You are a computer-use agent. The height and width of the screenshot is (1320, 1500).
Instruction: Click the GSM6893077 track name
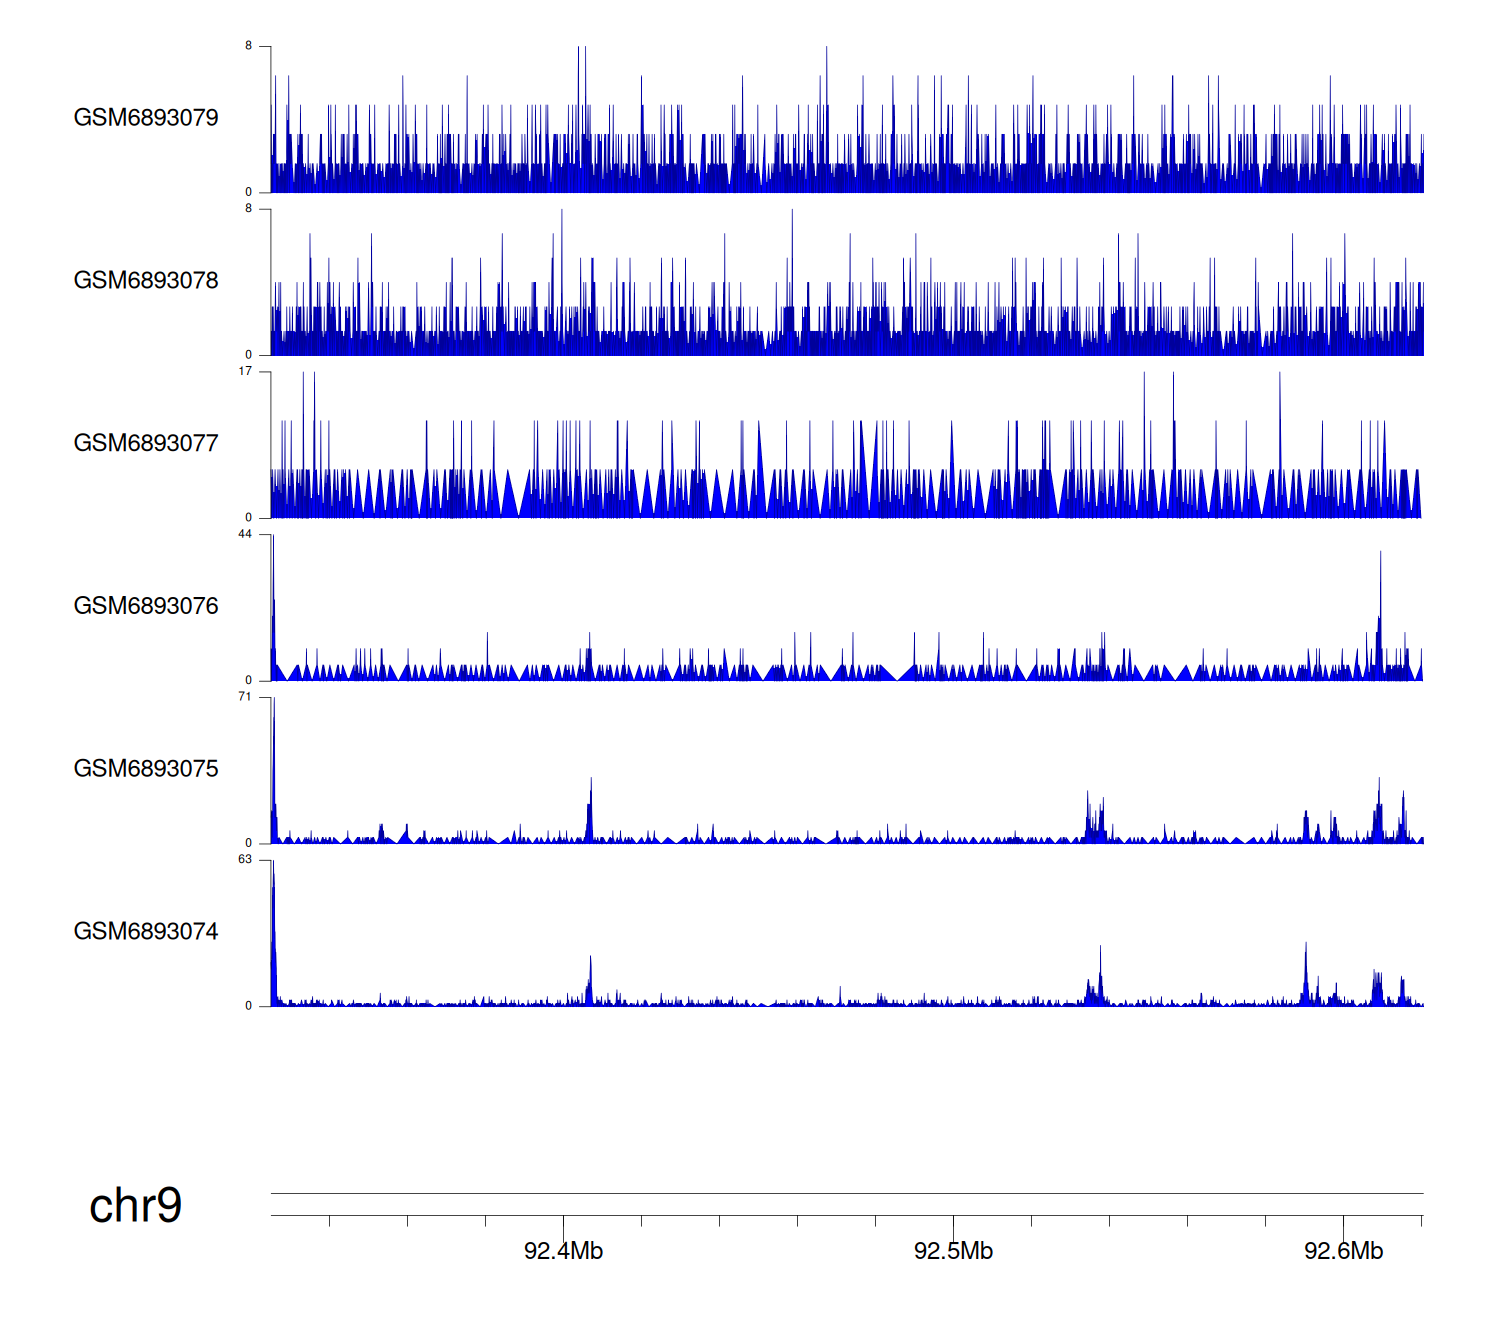point(146,443)
